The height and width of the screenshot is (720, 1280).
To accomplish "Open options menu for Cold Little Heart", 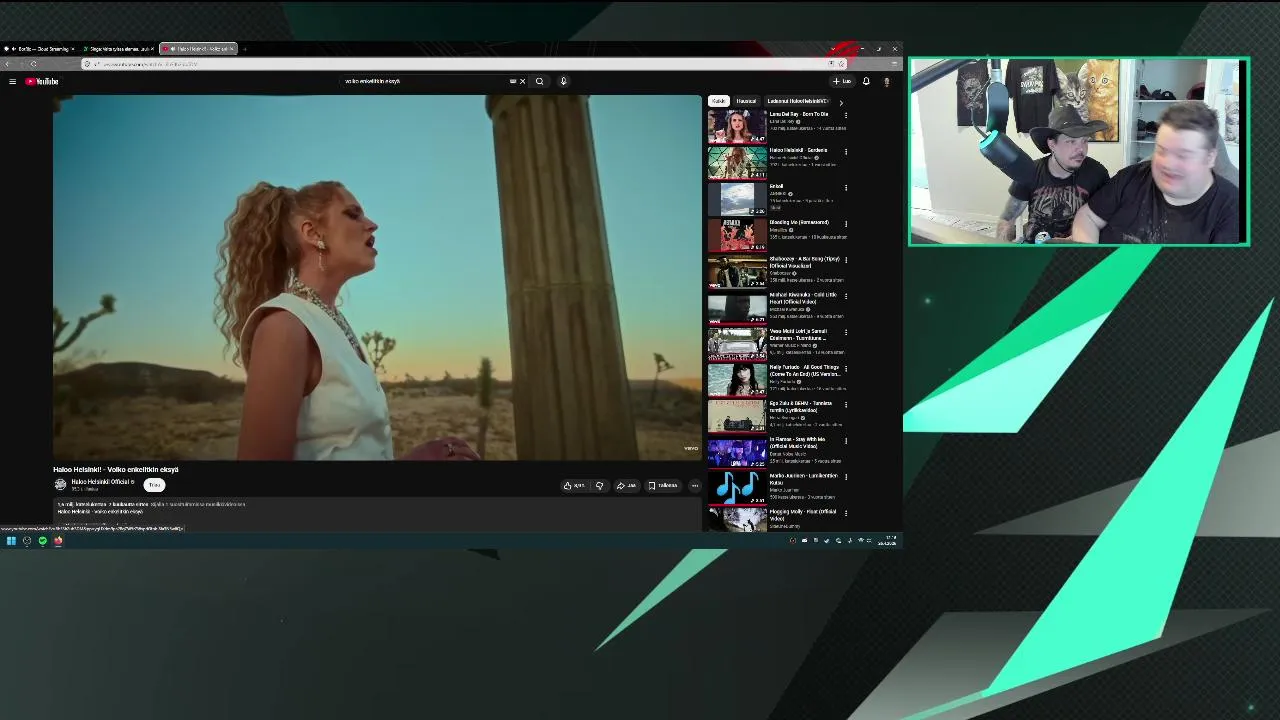I will pos(846,295).
